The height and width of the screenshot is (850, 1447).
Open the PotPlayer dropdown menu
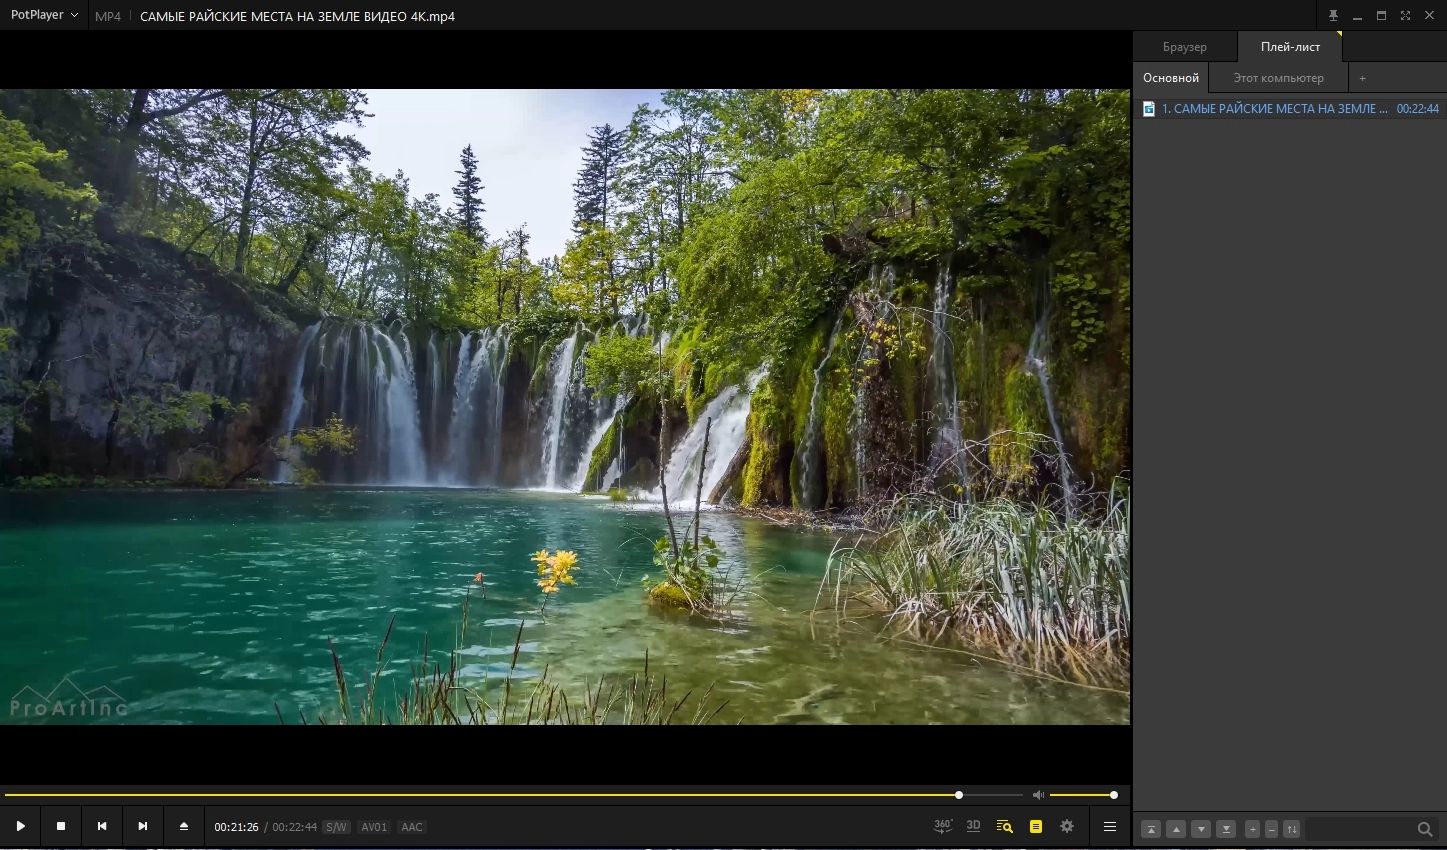44,15
